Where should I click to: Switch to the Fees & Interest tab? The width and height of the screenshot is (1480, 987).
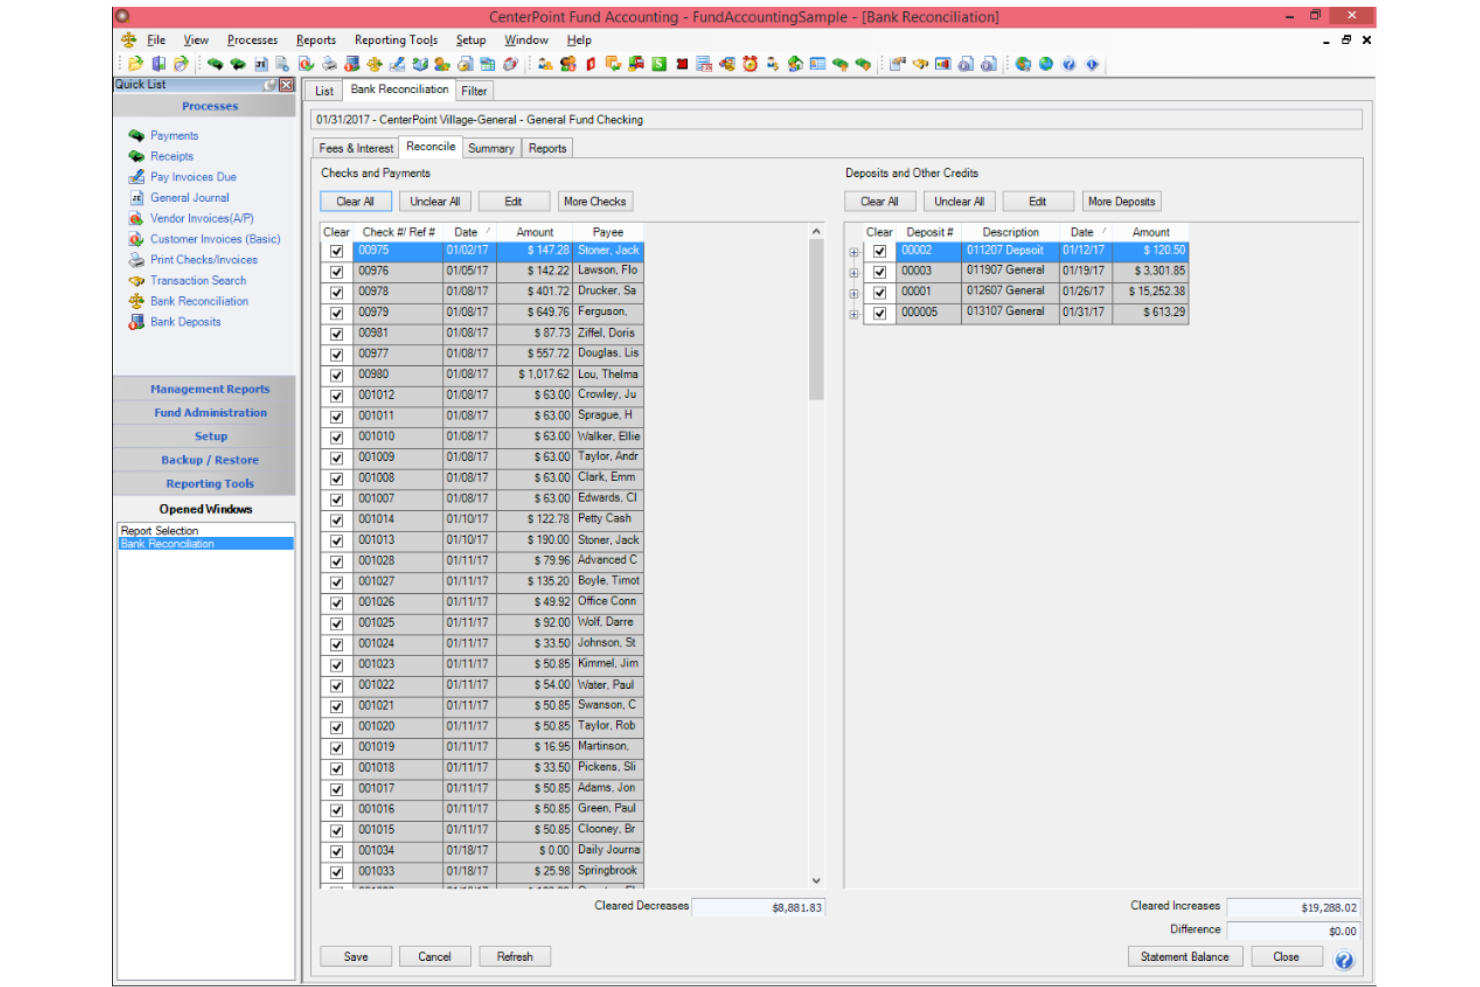(356, 148)
